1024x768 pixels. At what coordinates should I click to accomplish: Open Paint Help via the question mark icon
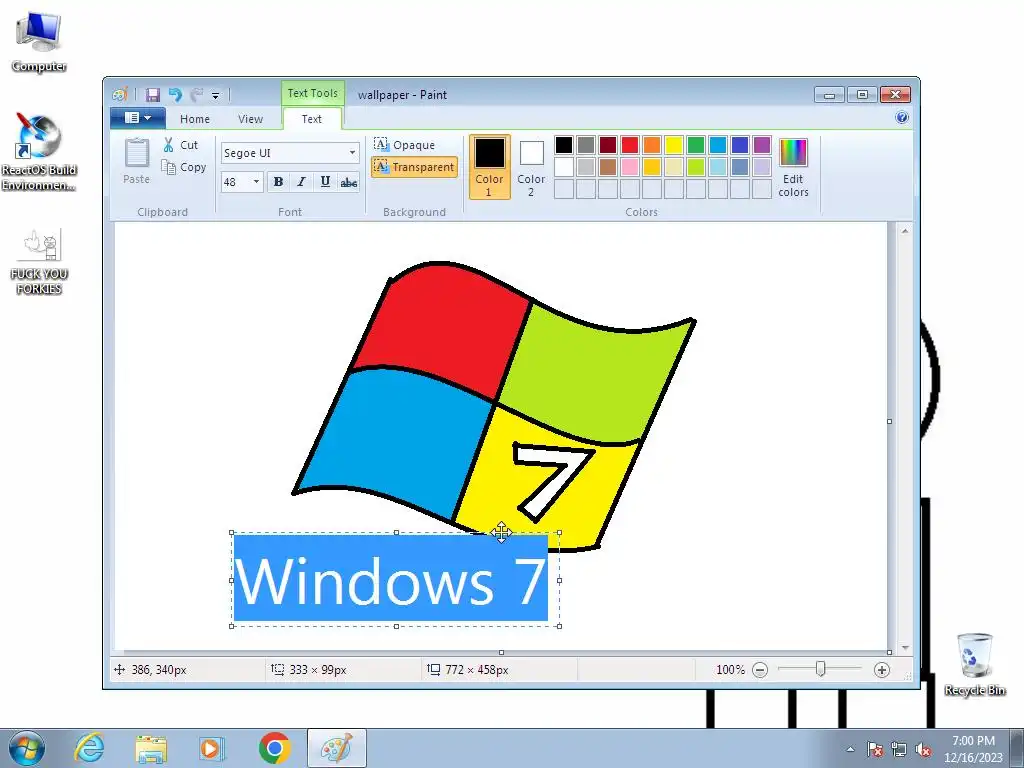pos(902,118)
